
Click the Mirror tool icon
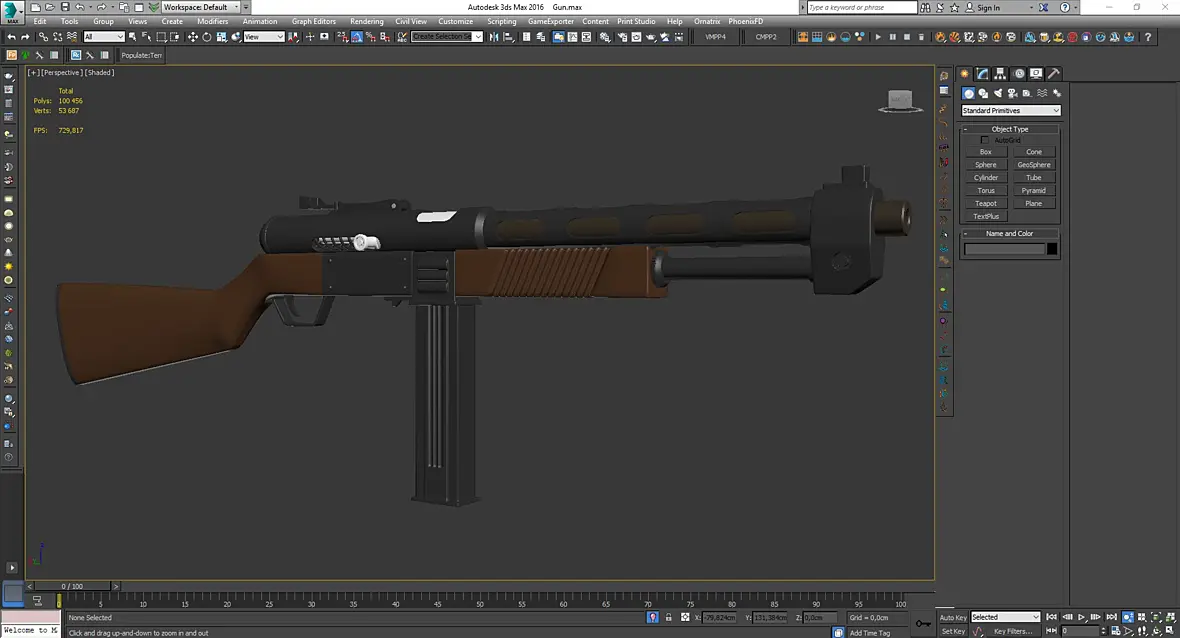(x=494, y=37)
